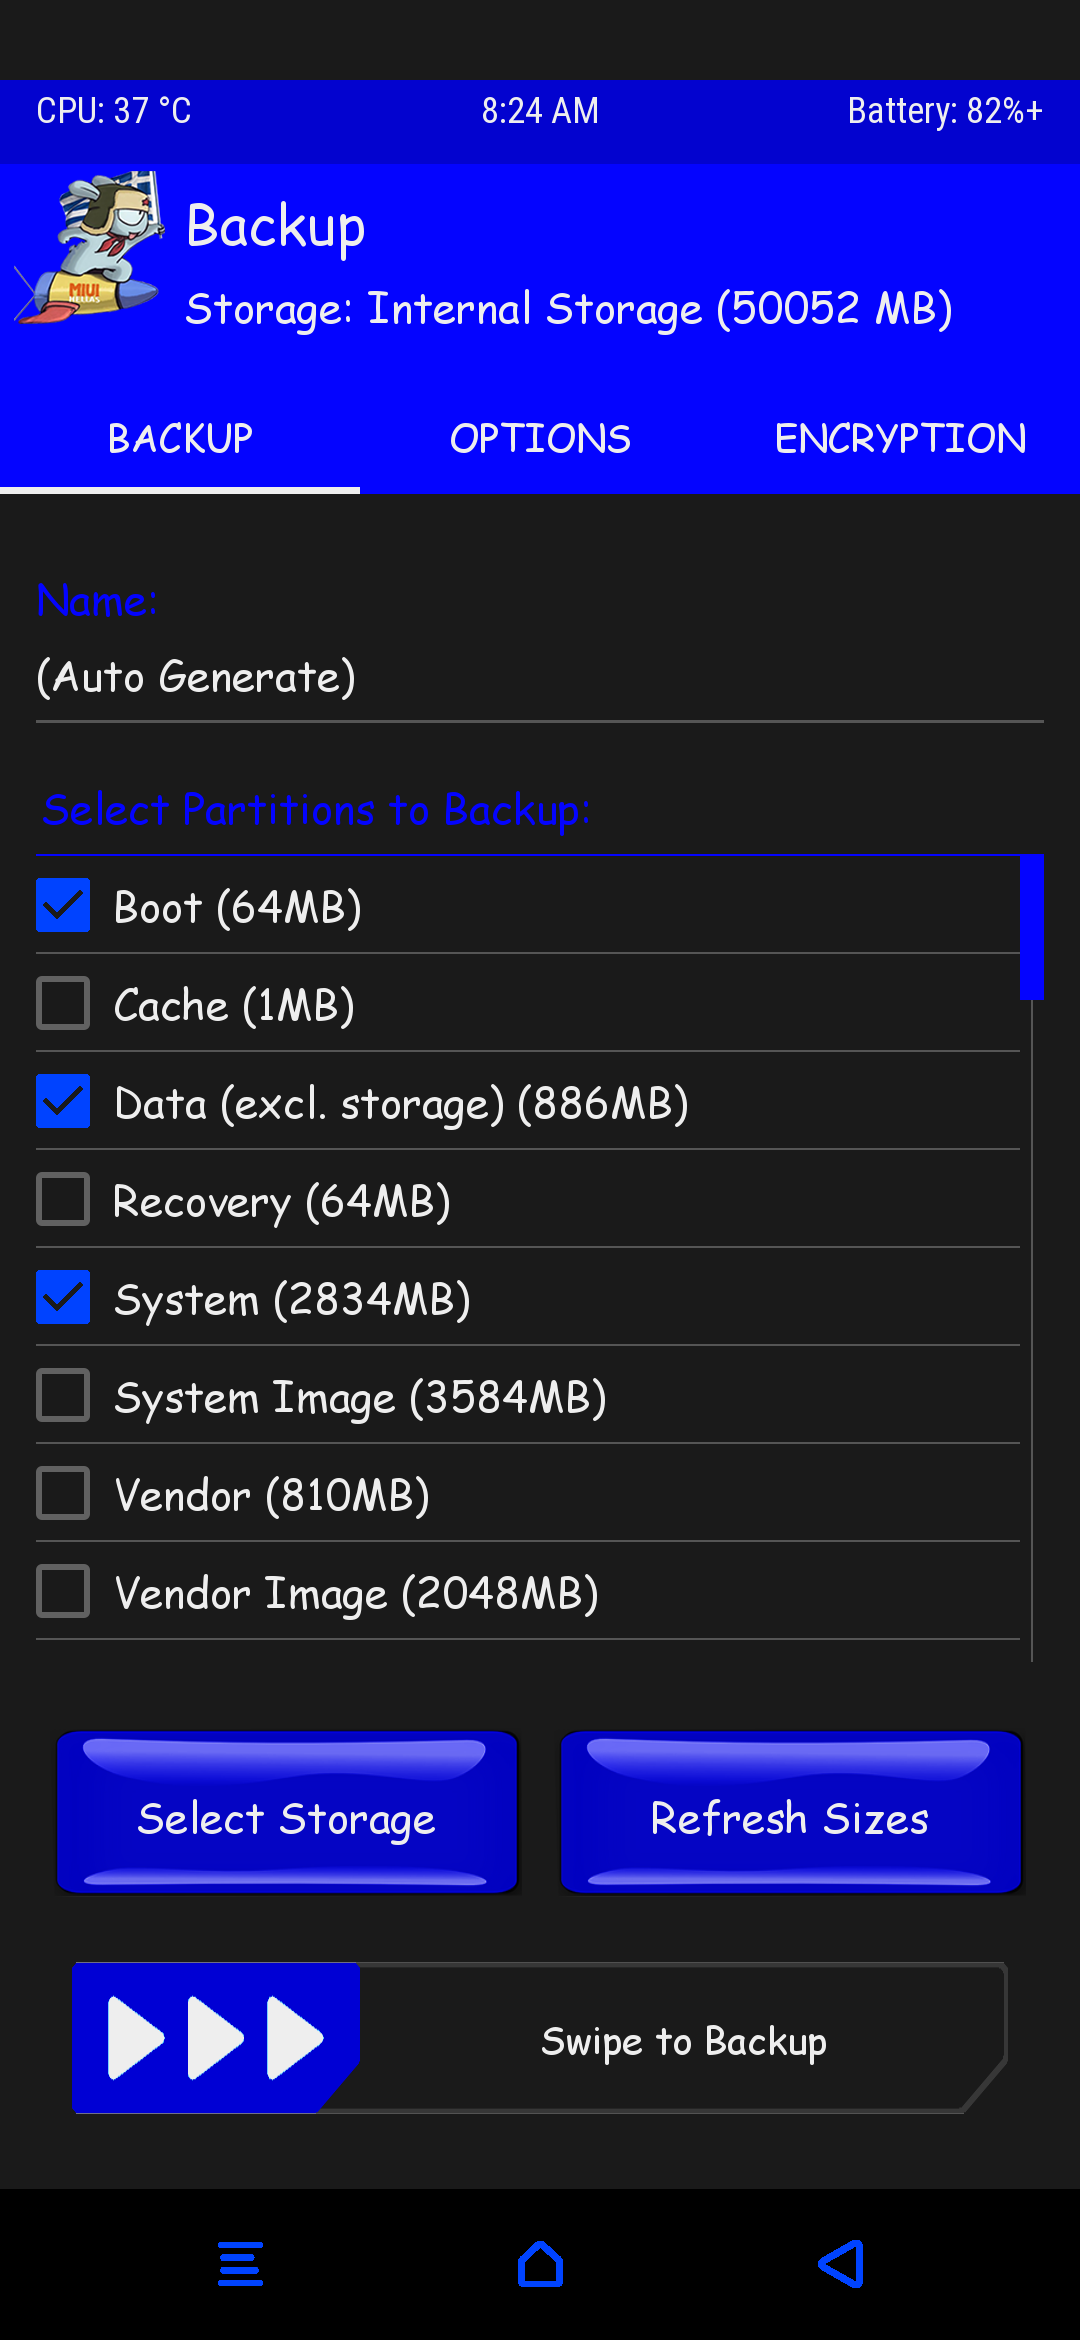This screenshot has width=1080, height=2340.
Task: Select the BACKUP tab
Action: [x=180, y=438]
